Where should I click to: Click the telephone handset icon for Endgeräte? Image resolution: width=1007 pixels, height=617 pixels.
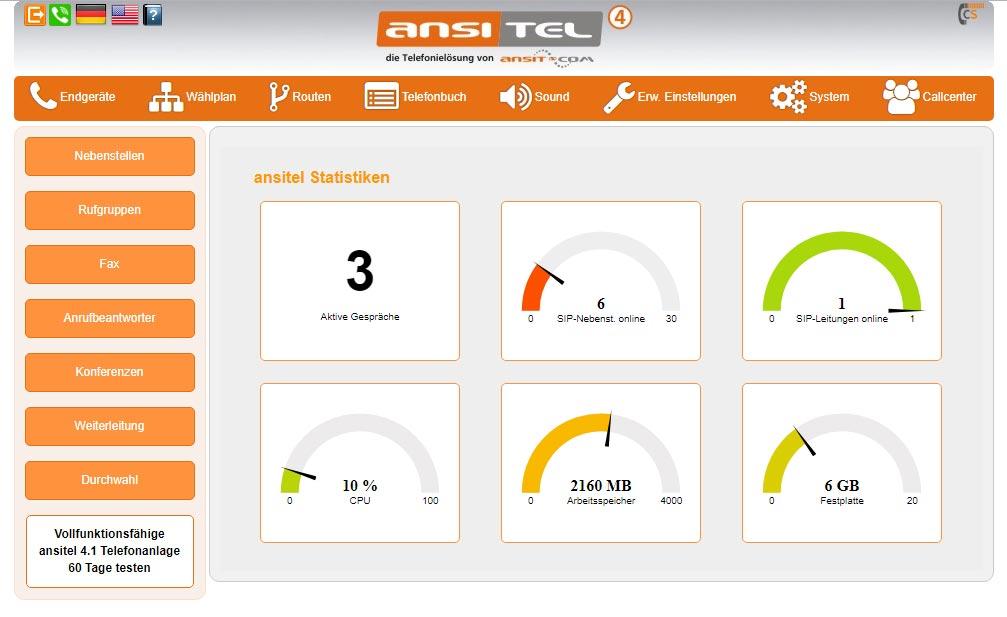[43, 96]
